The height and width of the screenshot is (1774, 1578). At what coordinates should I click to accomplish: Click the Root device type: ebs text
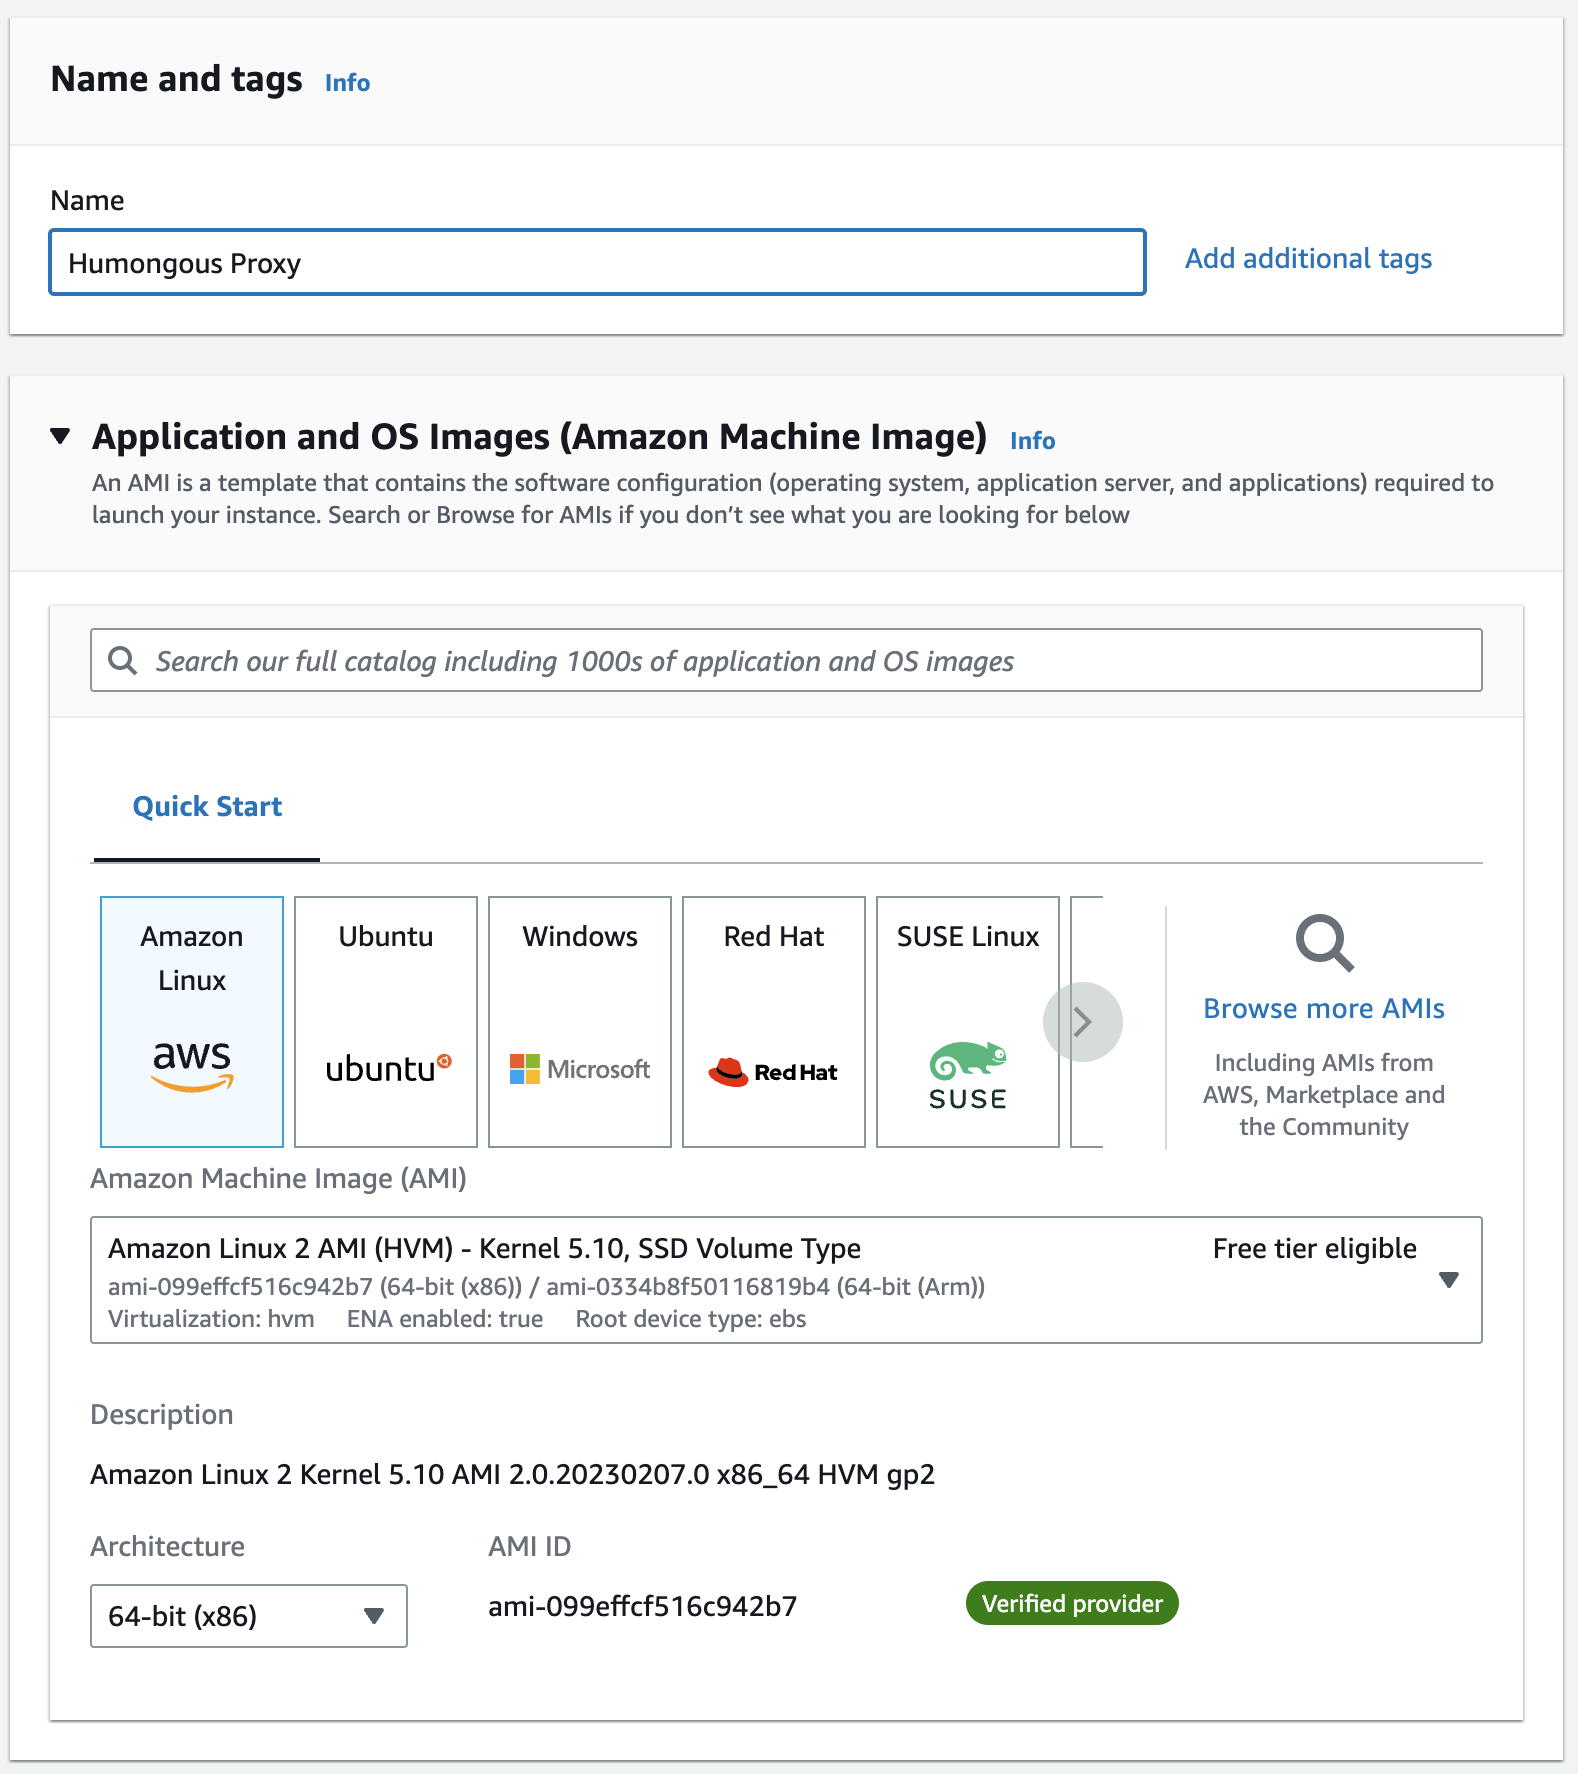[x=691, y=1318]
